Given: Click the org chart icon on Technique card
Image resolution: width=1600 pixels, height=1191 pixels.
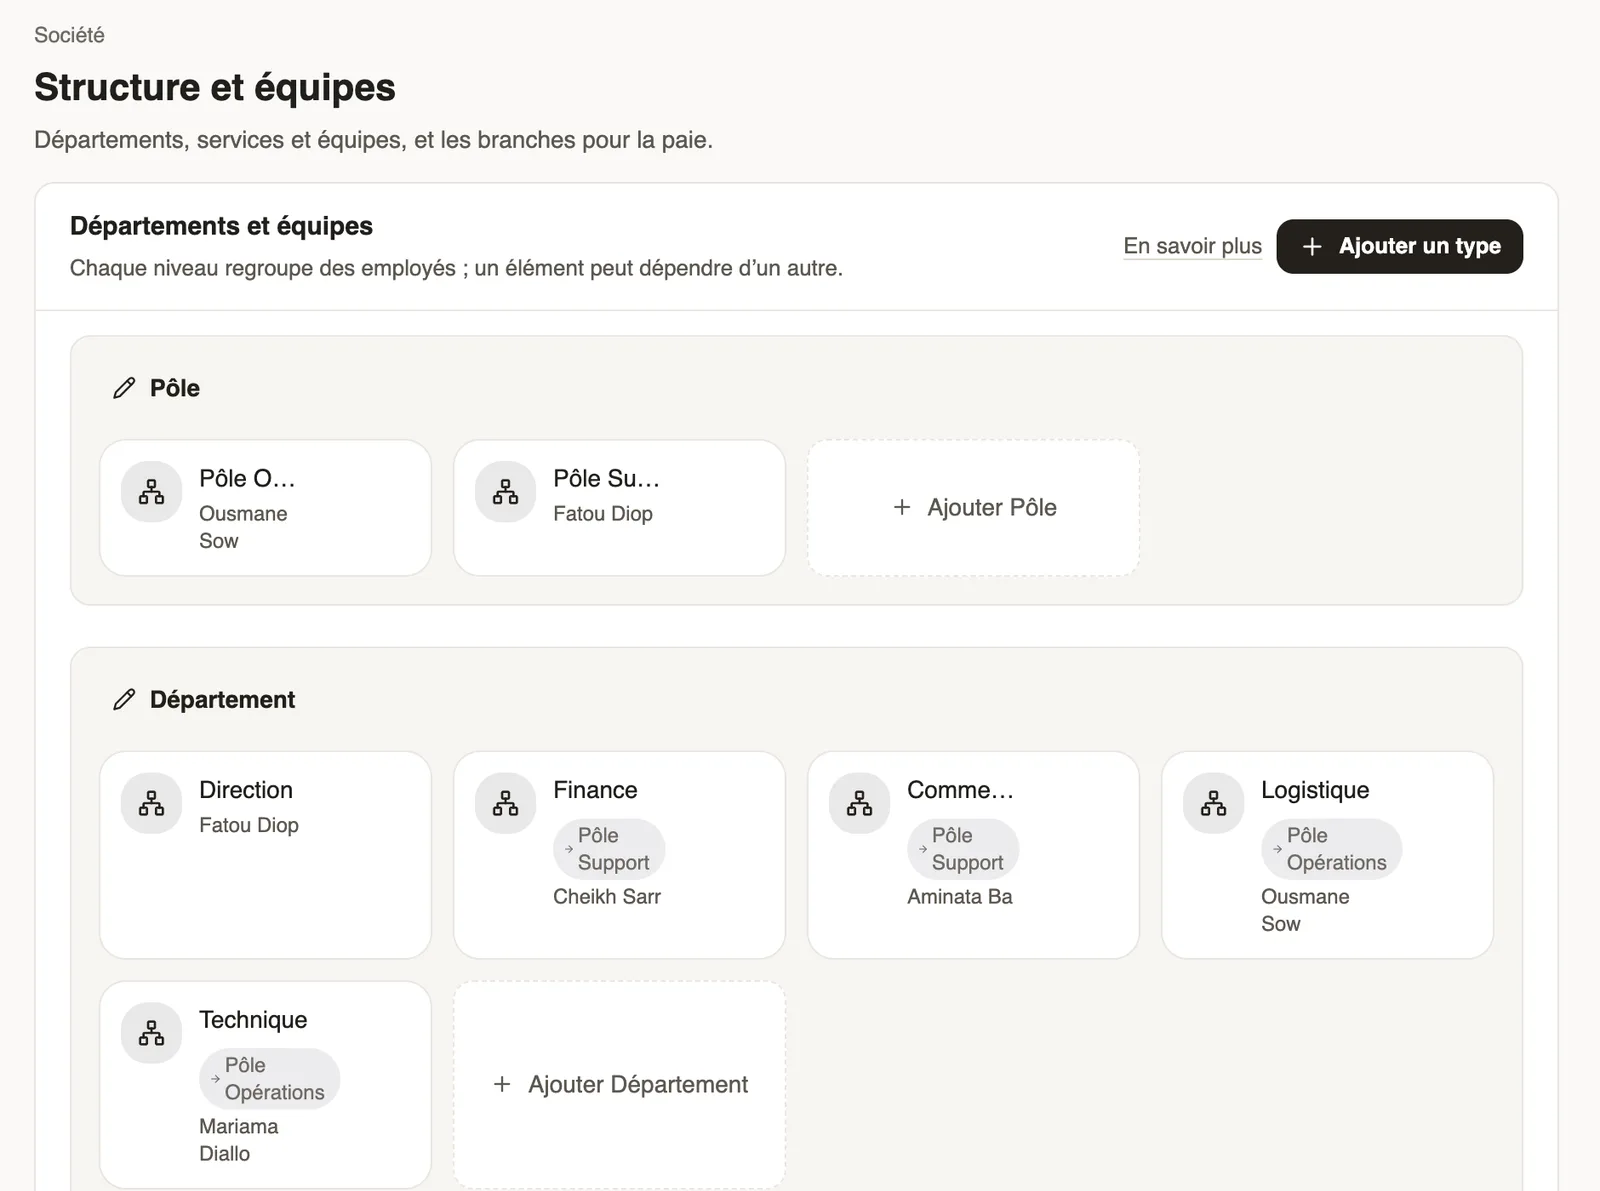Looking at the screenshot, I should coord(151,1033).
